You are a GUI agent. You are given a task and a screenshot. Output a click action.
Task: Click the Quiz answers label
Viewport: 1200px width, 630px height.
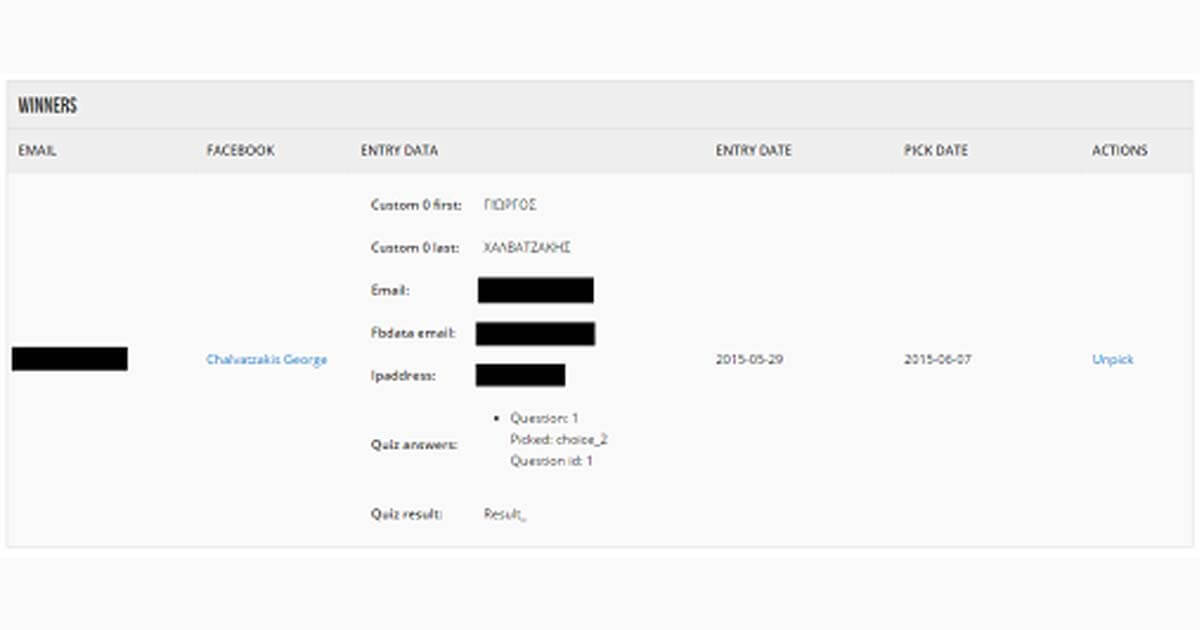pos(414,444)
